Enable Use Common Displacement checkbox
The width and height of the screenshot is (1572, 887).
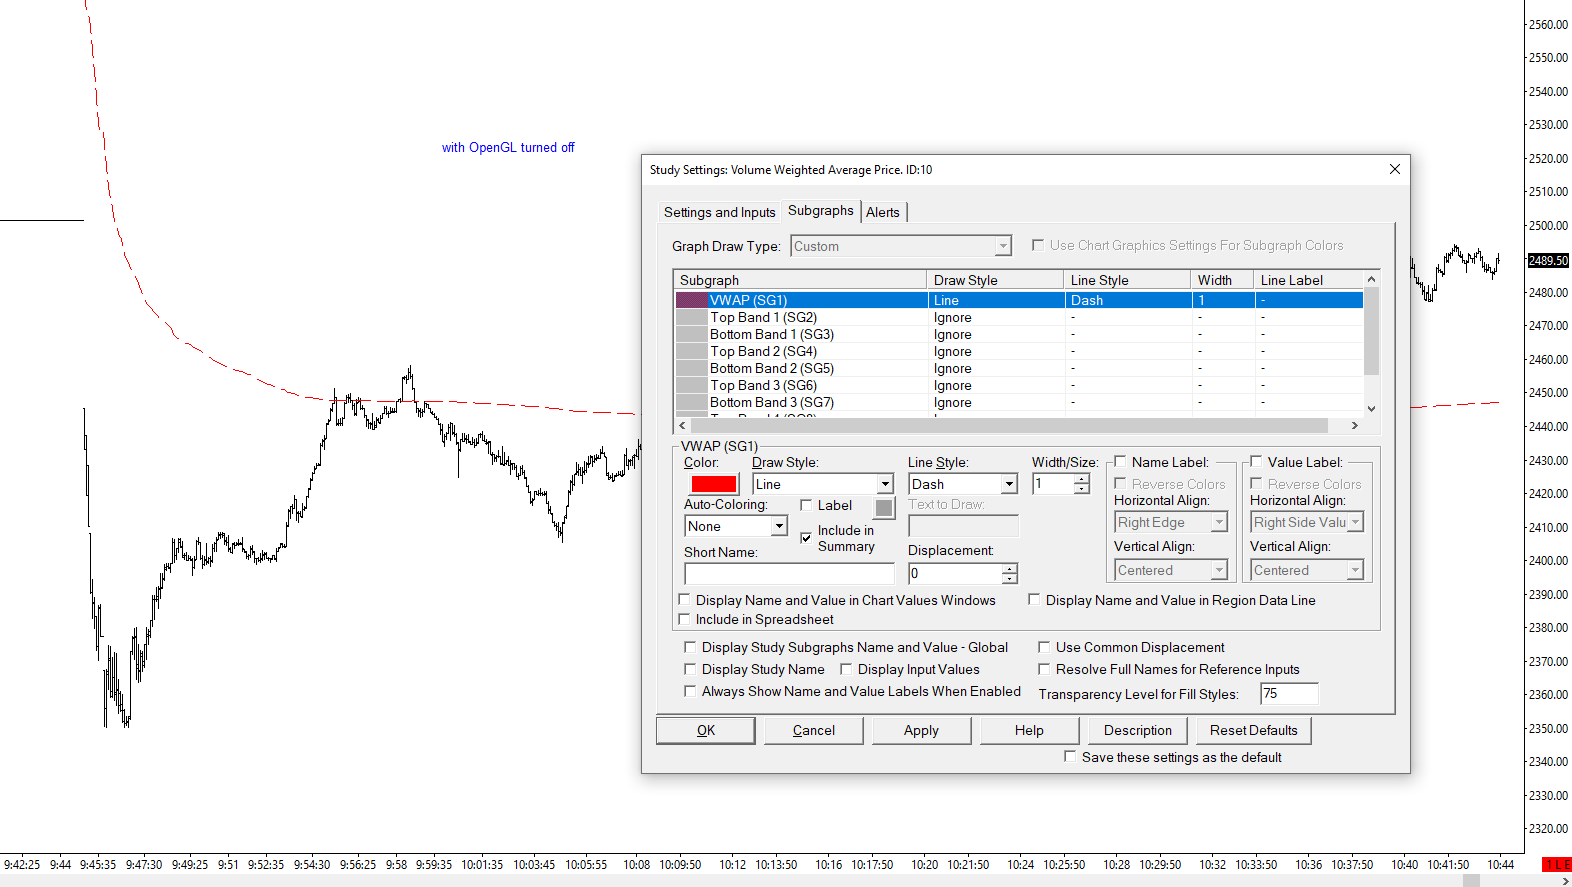pyautogui.click(x=1044, y=647)
